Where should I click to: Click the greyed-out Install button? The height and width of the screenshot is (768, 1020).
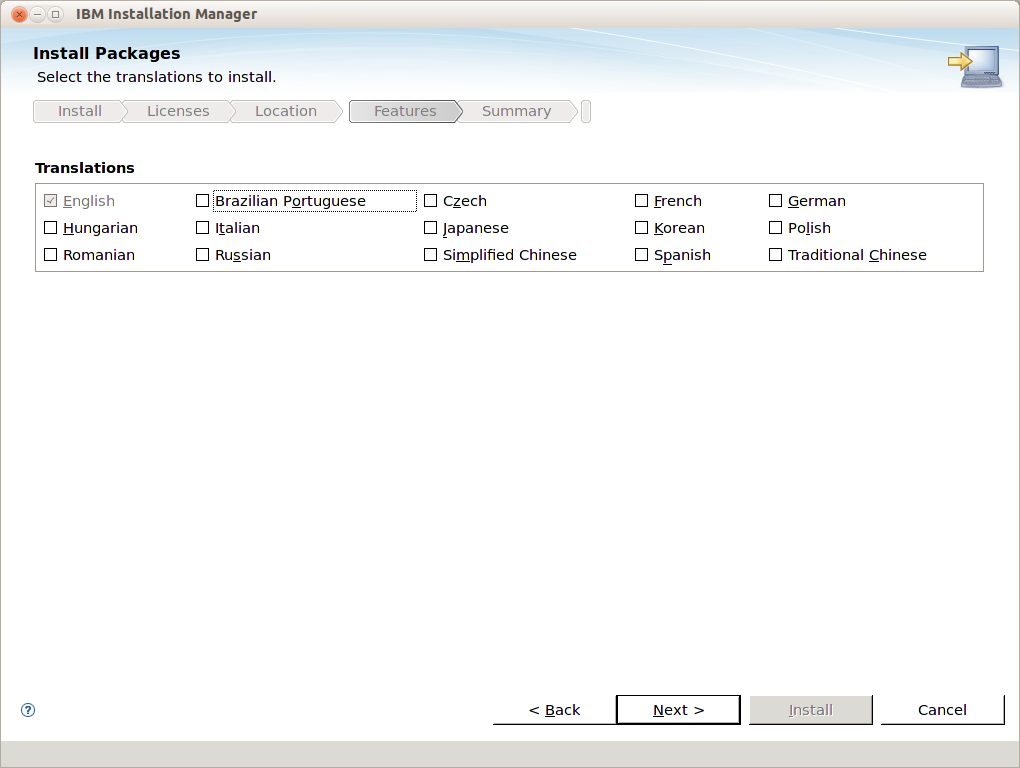[811, 710]
